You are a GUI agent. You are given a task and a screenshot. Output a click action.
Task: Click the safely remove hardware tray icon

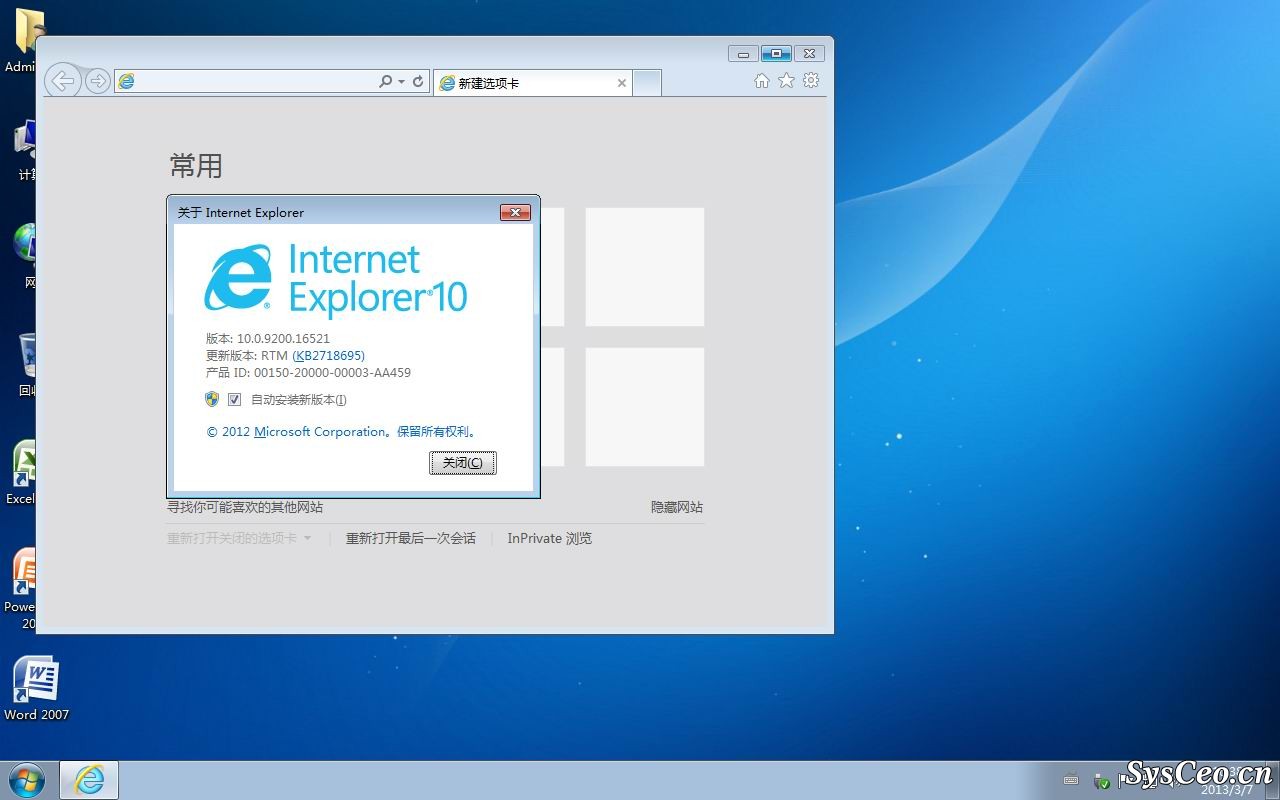(x=1101, y=780)
